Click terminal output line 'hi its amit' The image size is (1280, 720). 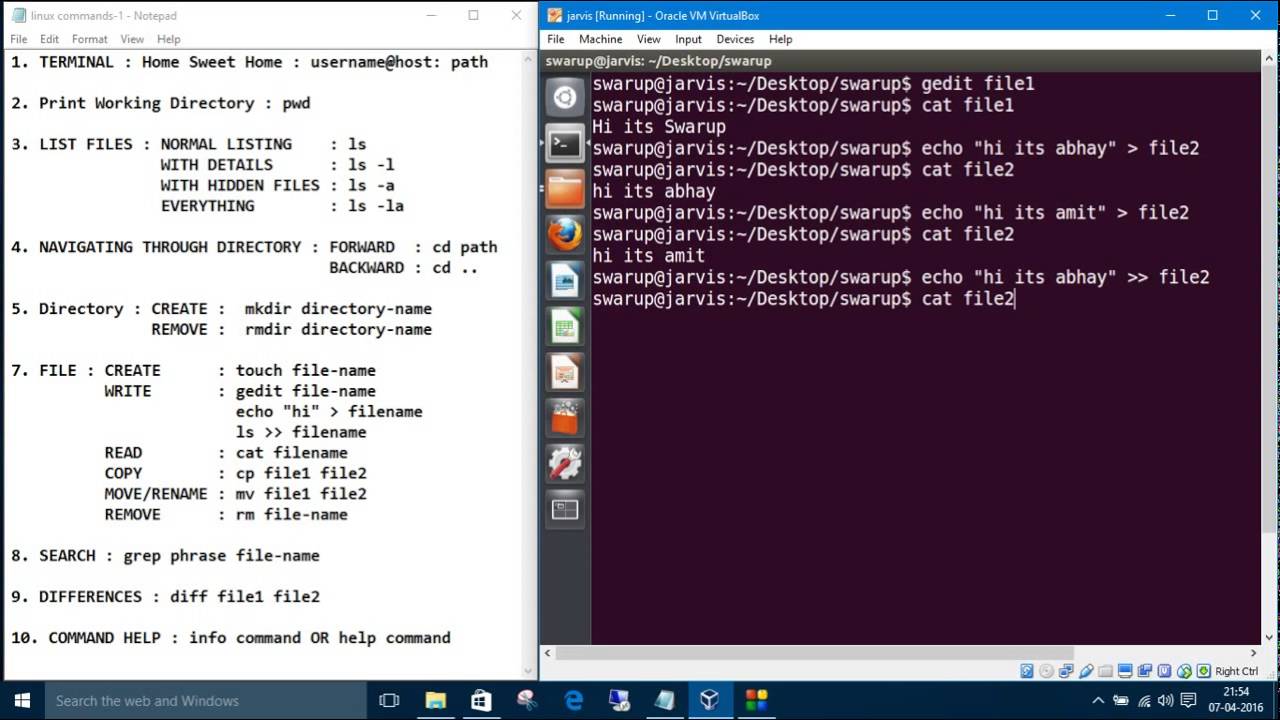[648, 255]
